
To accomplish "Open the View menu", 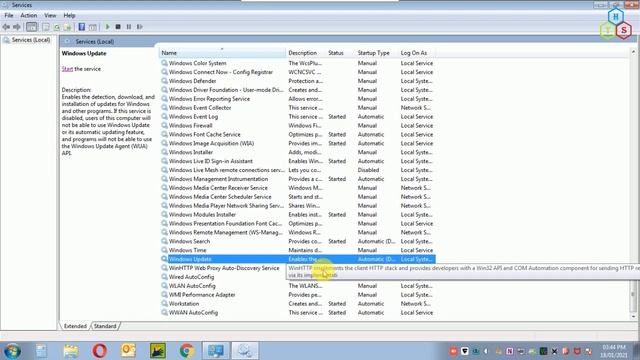I will pos(50,16).
